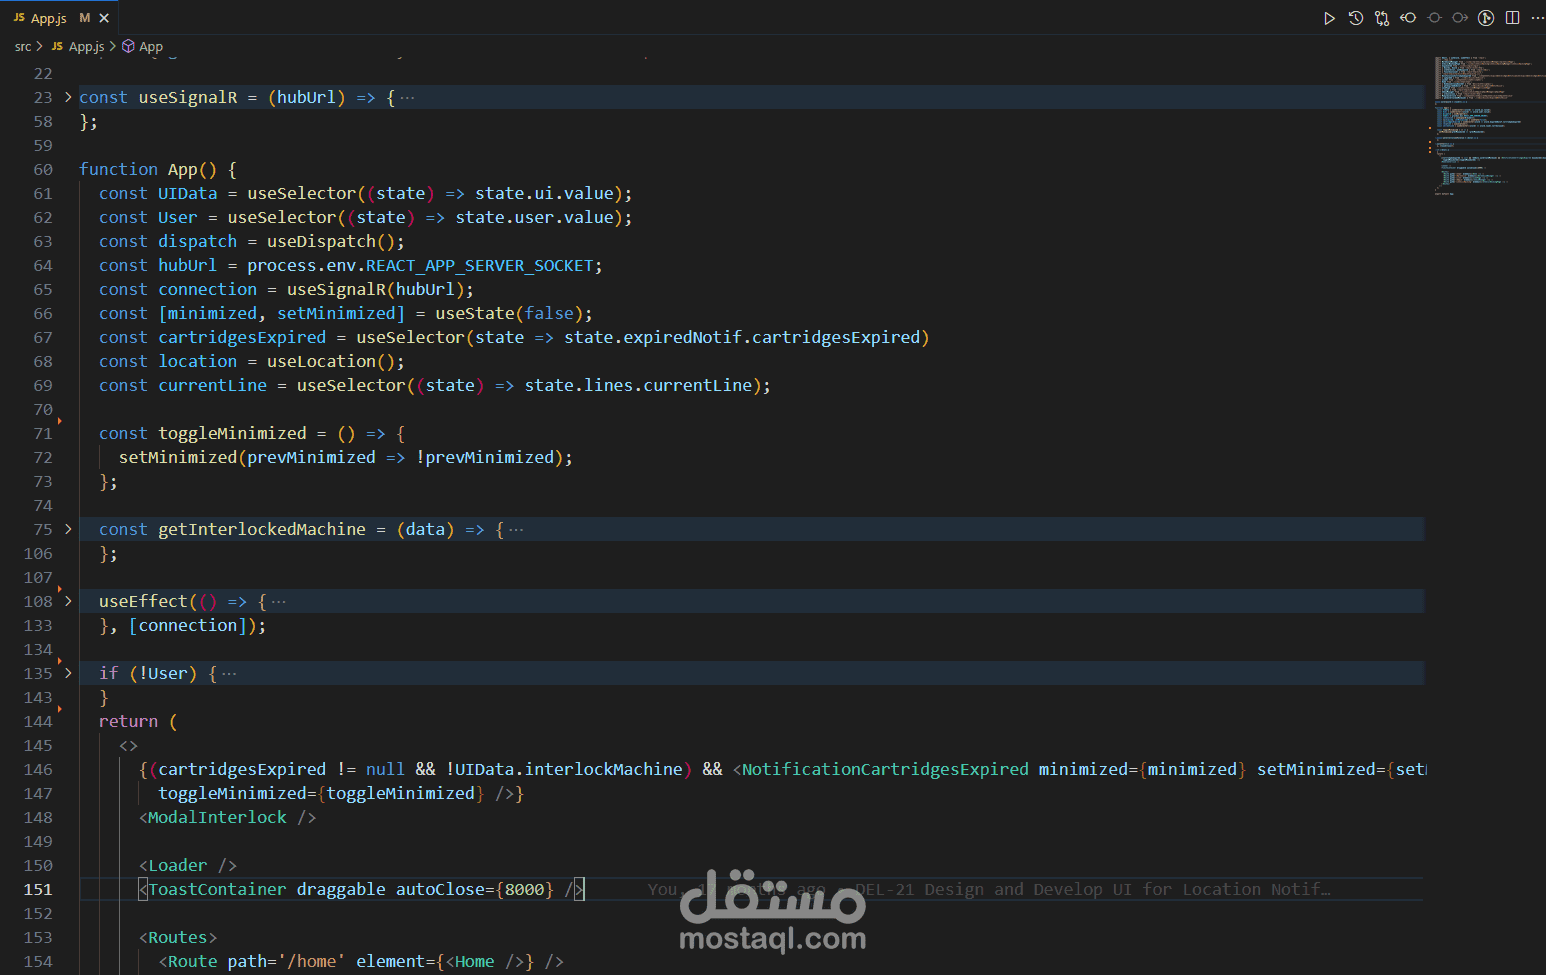Open the More Actions ellipsis menu
The image size is (1546, 975).
(1537, 18)
